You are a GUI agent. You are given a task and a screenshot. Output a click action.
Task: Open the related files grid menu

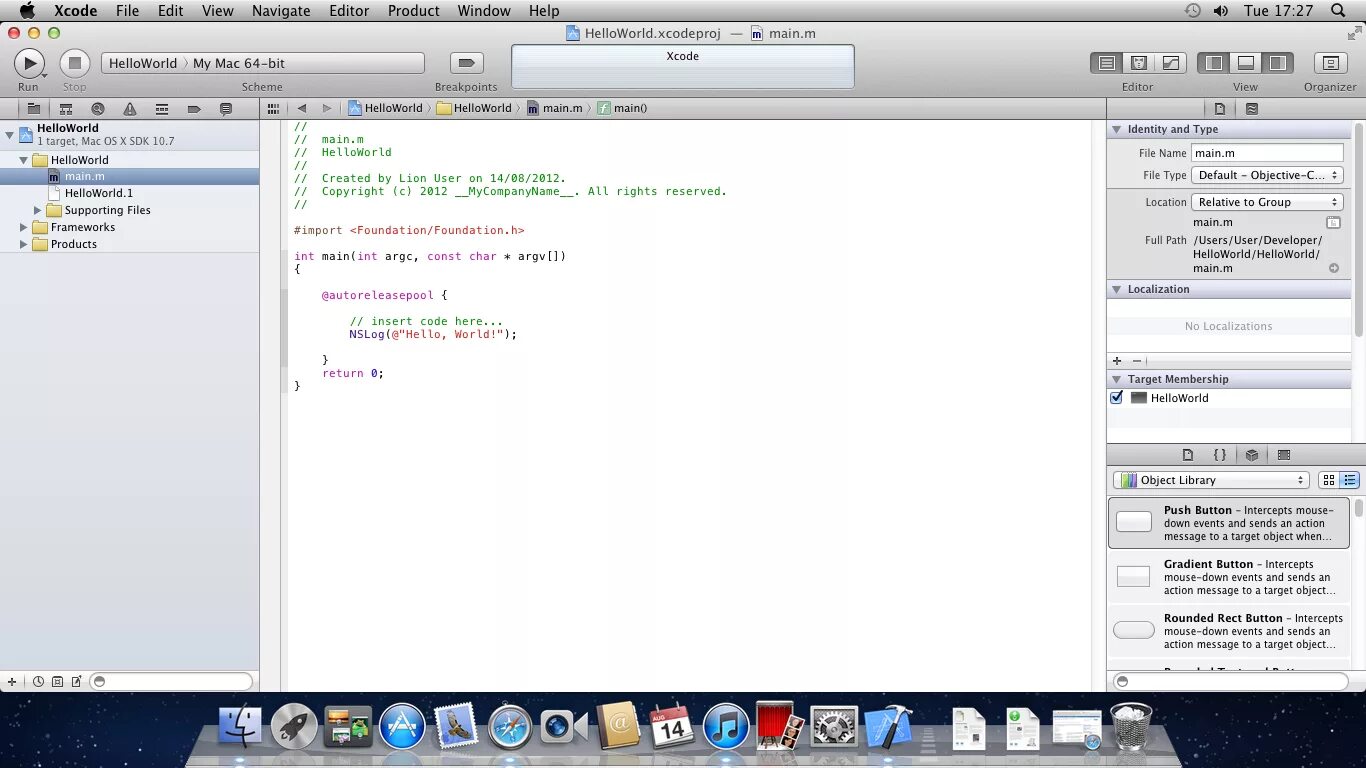pos(273,108)
